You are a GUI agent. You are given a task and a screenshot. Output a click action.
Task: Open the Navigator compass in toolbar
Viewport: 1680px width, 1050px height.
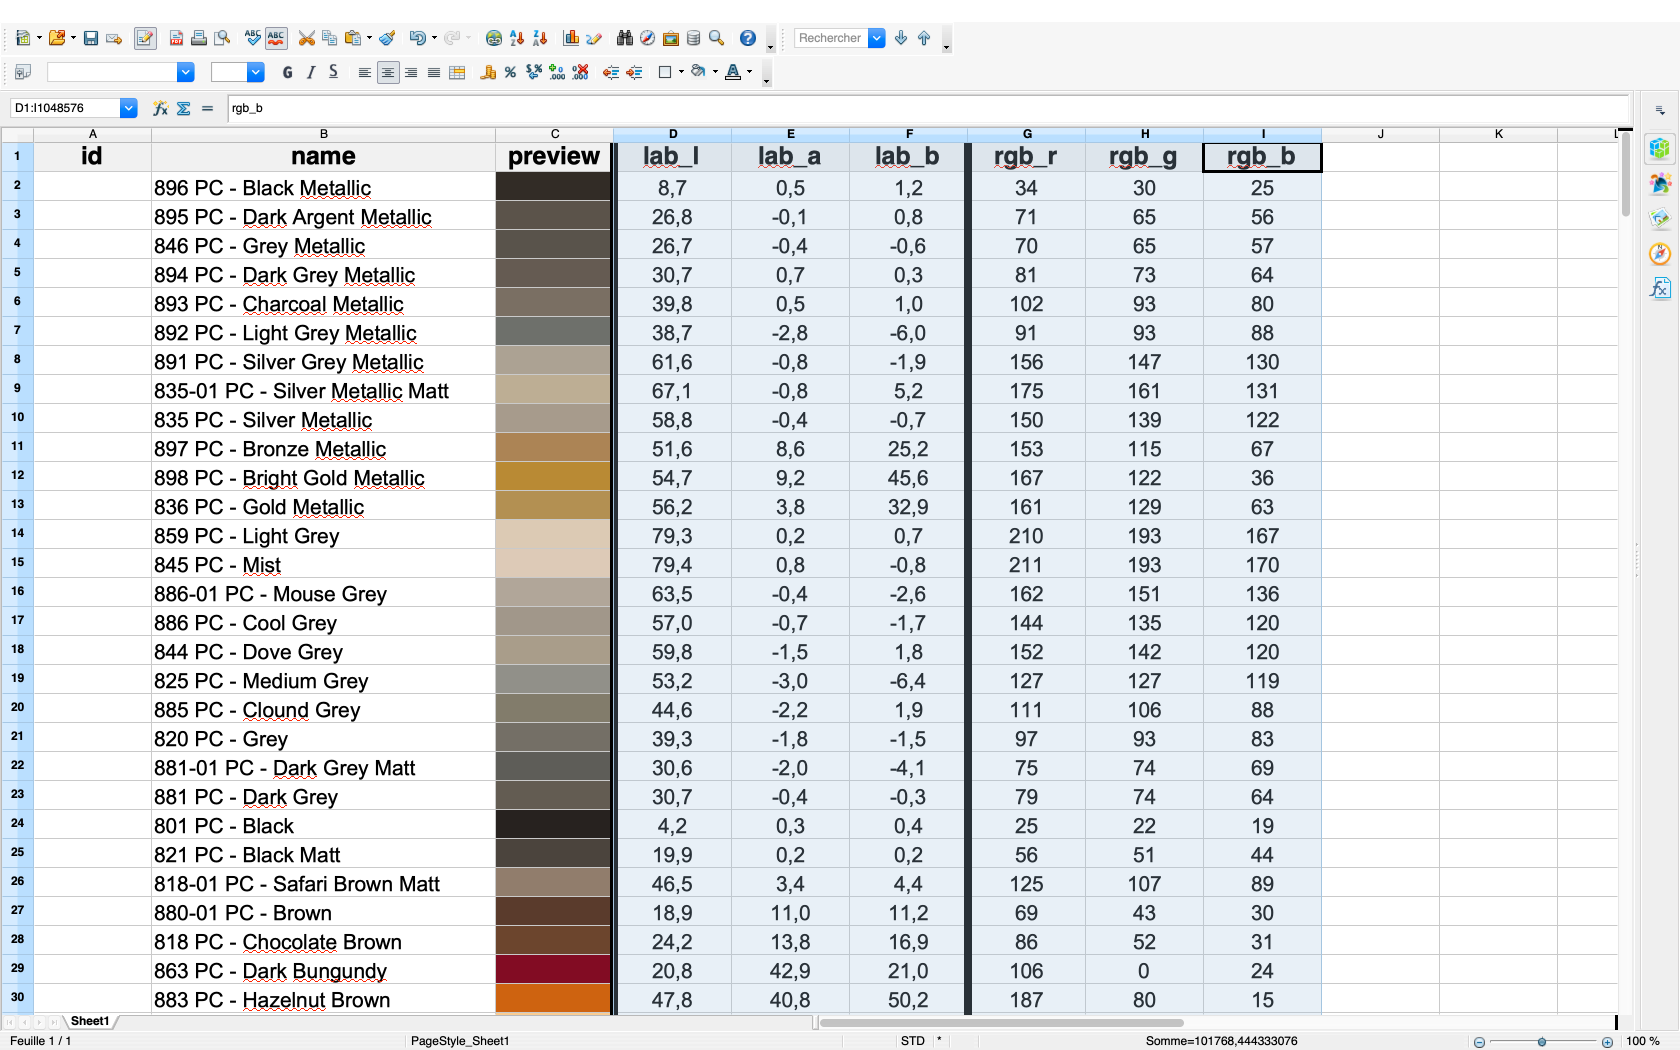[x=648, y=38]
